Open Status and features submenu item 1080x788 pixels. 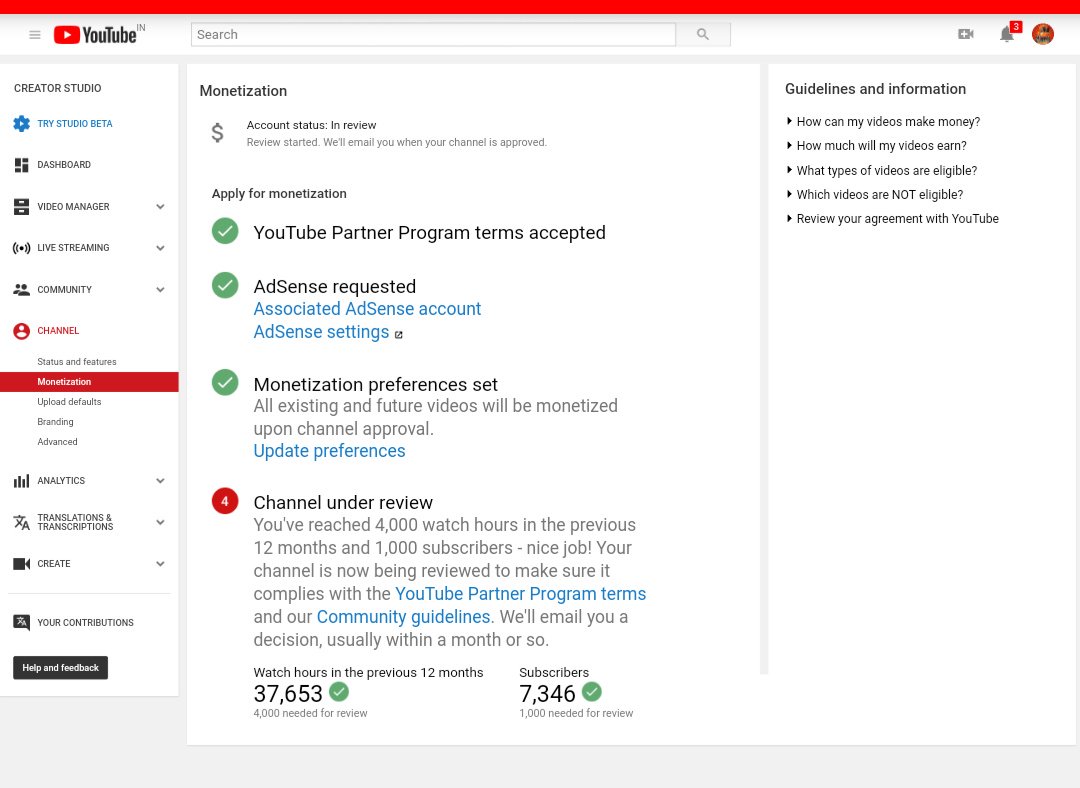pyautogui.click(x=77, y=362)
